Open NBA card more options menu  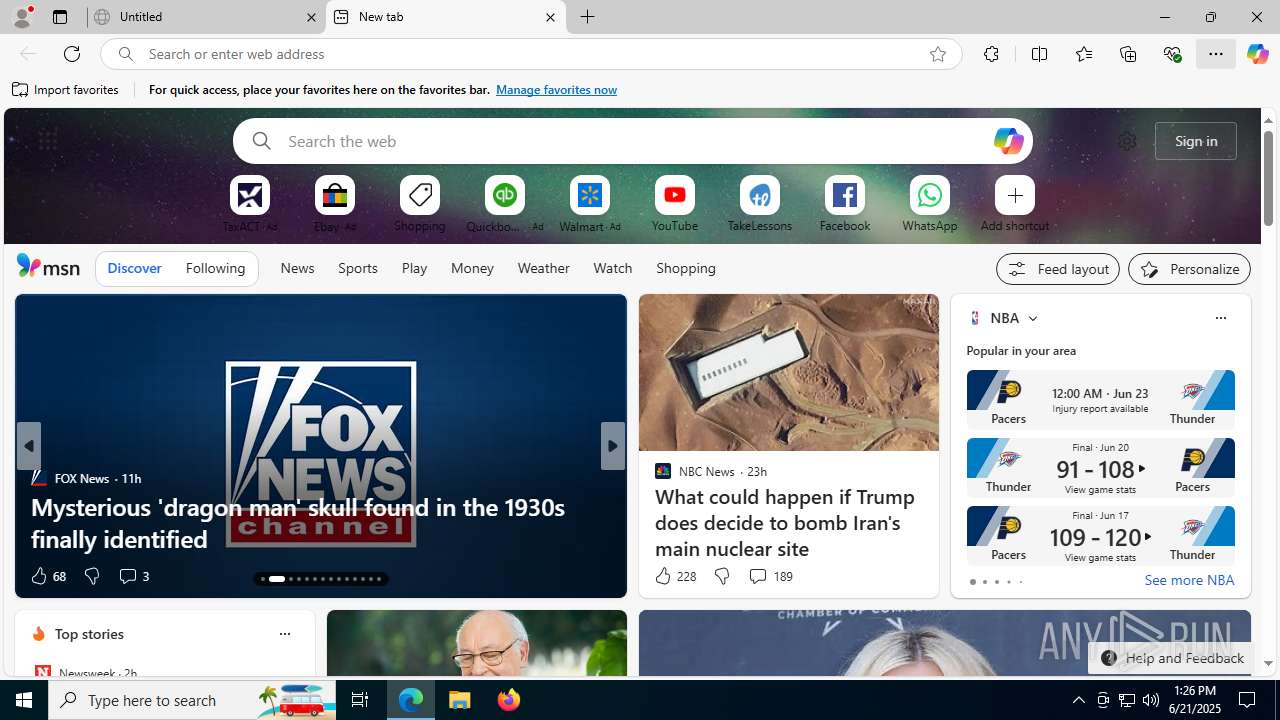point(1220,318)
